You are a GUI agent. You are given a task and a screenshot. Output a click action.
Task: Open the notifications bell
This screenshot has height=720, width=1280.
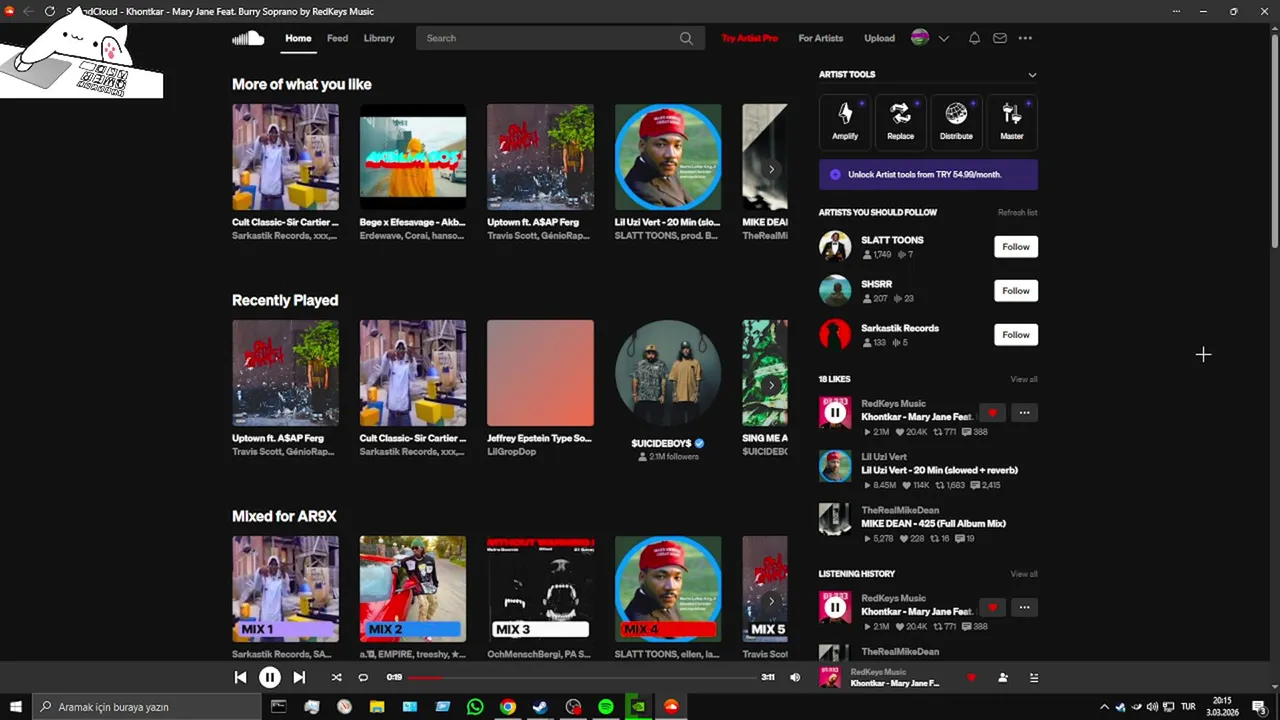(x=974, y=38)
